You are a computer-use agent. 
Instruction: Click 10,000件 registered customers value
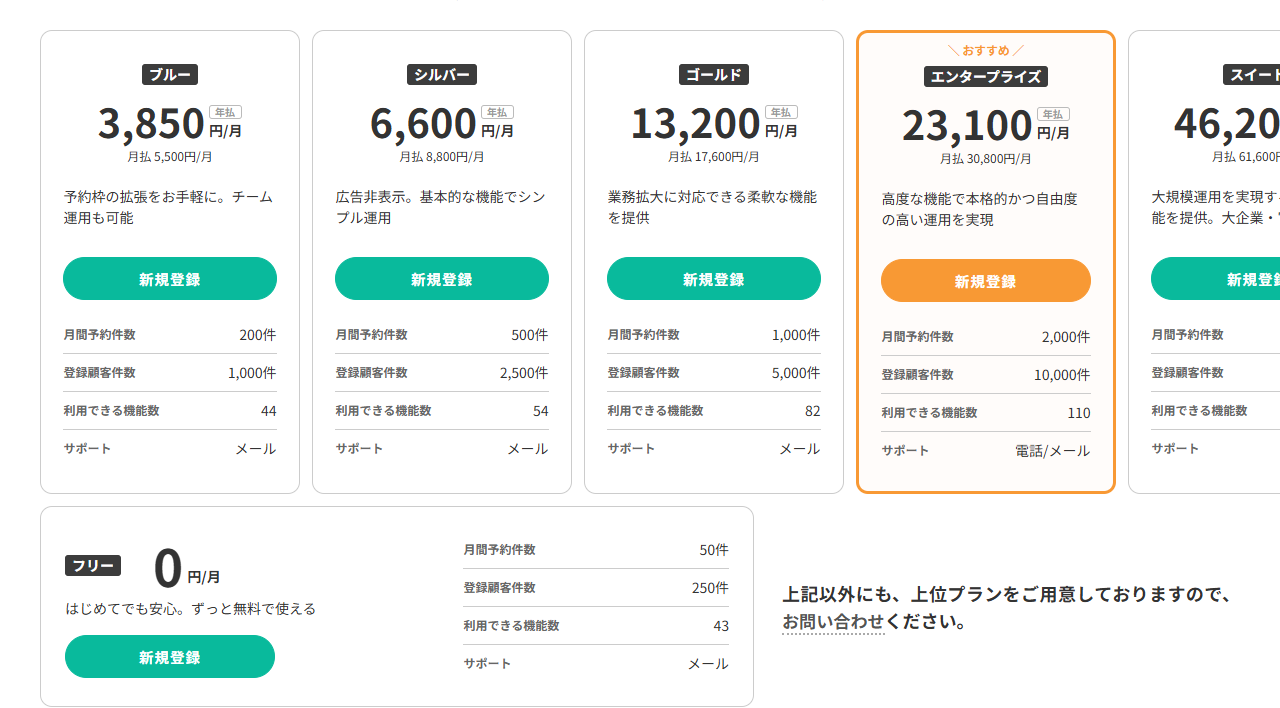pos(1062,375)
